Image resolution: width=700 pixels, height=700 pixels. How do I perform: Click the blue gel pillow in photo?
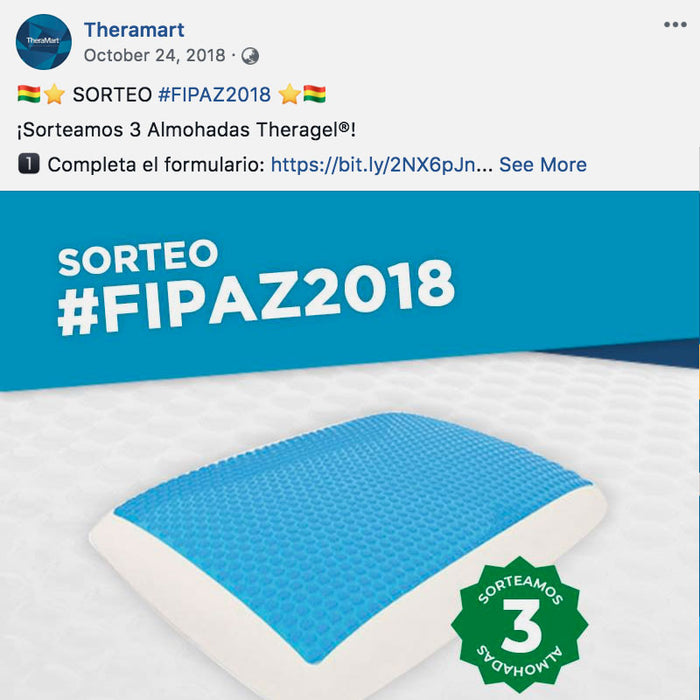(x=348, y=536)
